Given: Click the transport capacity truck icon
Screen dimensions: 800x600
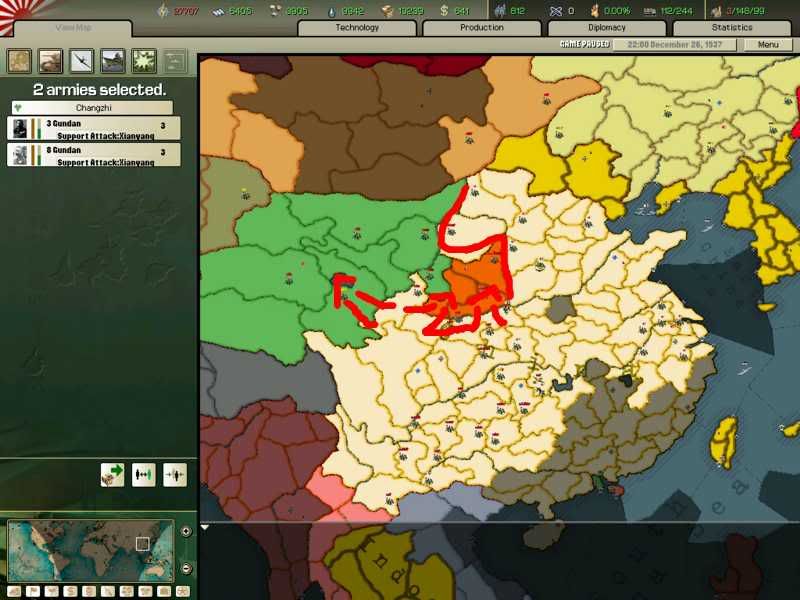Looking at the screenshot, I should 649,11.
